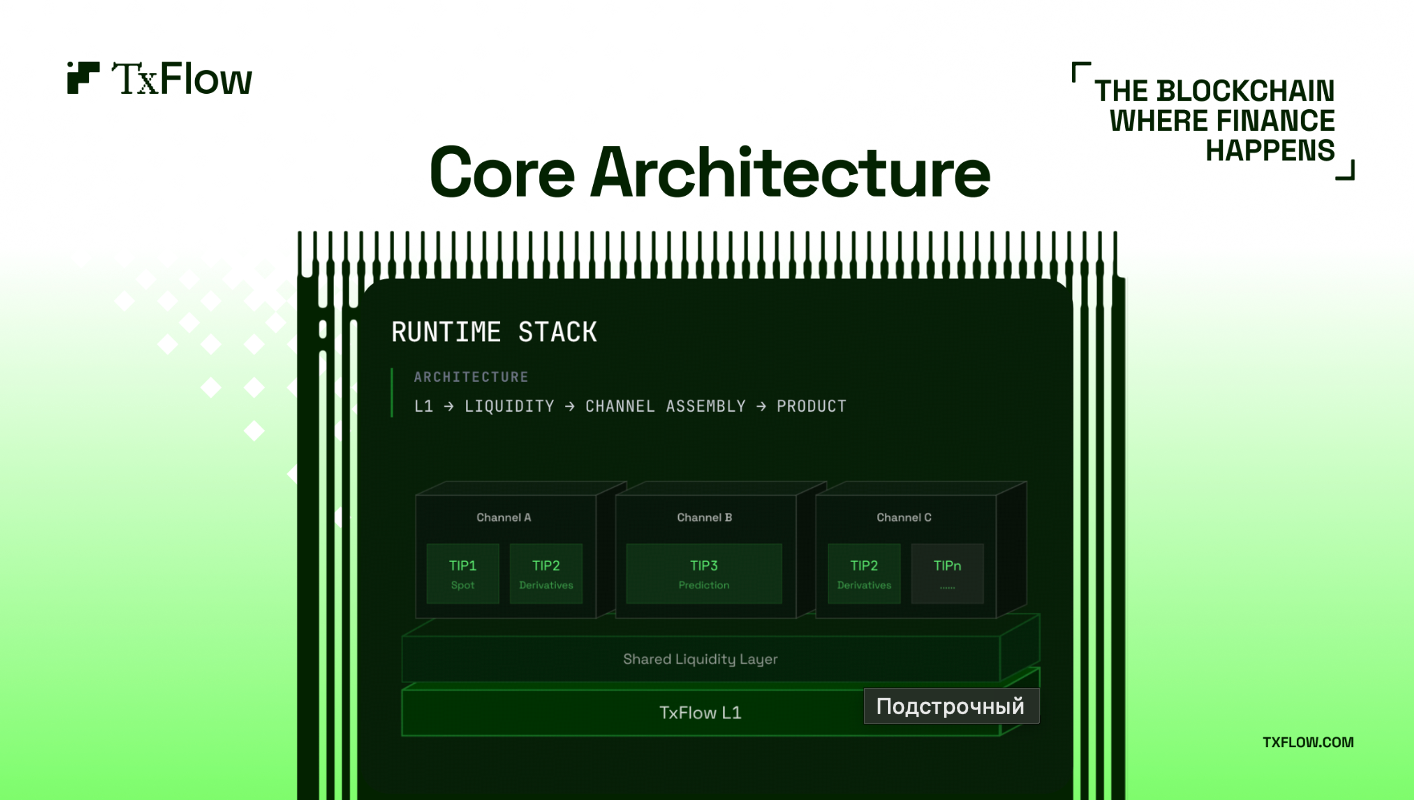Click the Blockchain Where Finance Happens tagline

point(1215,120)
